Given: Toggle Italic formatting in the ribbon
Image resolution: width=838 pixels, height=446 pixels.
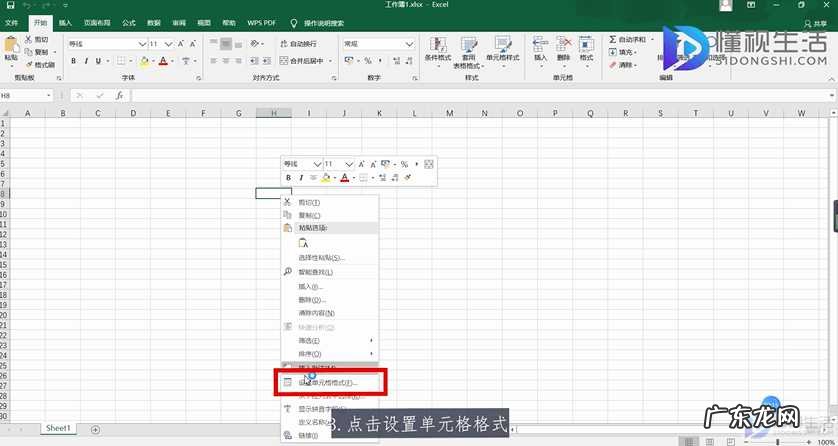Looking at the screenshot, I should point(87,61).
